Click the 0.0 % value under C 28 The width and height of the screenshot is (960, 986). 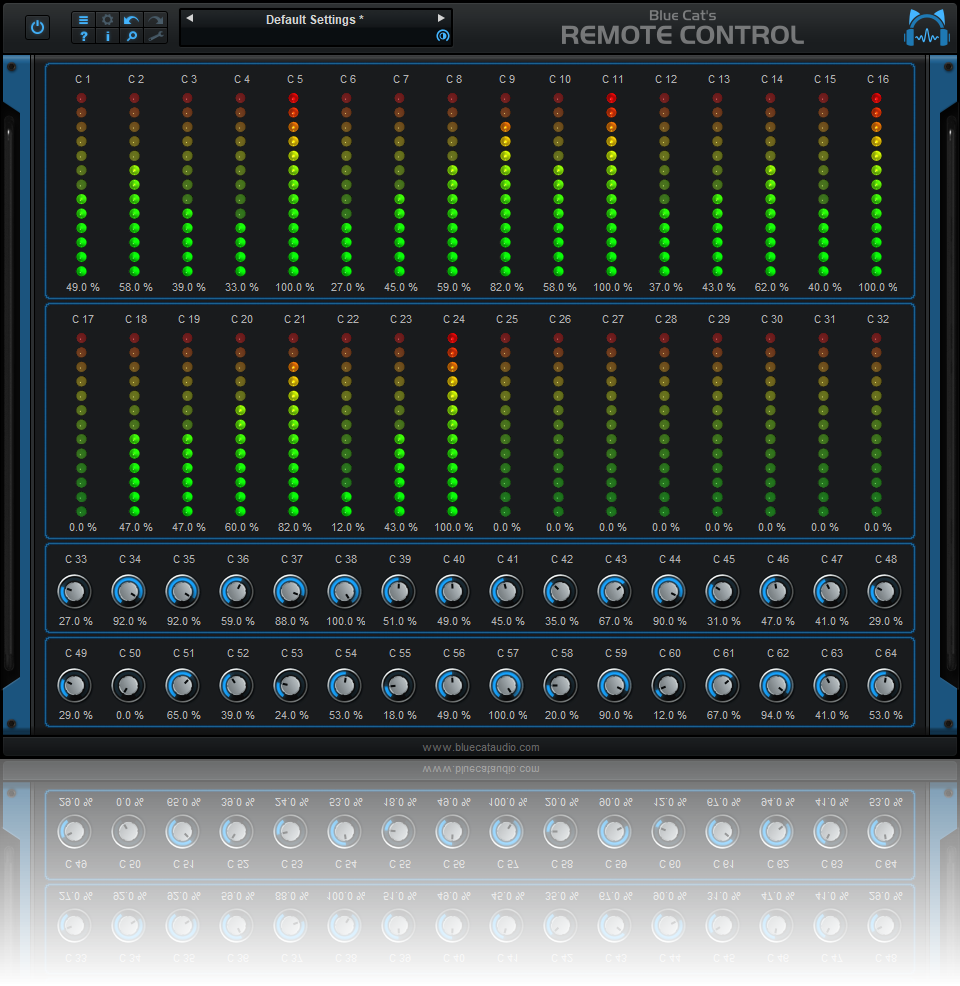click(x=666, y=528)
